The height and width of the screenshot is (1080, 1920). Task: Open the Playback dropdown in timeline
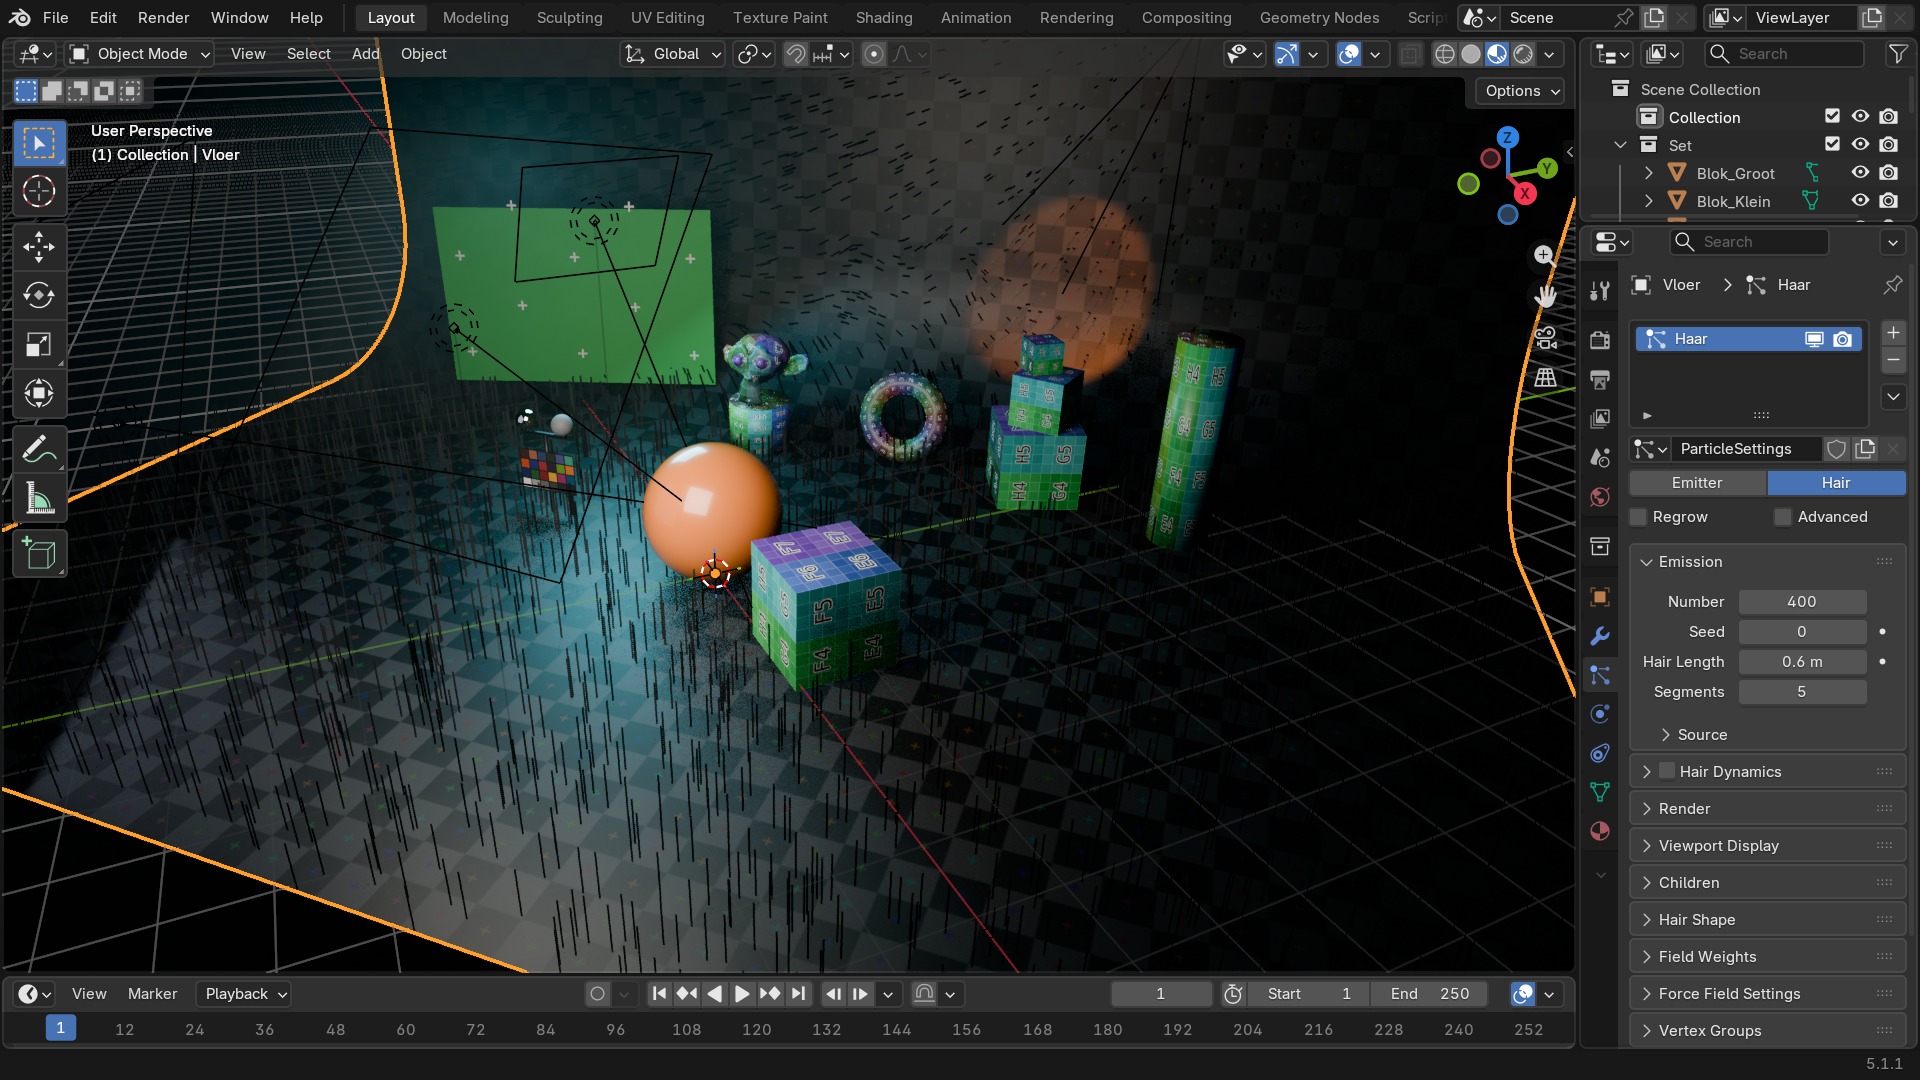click(x=246, y=994)
